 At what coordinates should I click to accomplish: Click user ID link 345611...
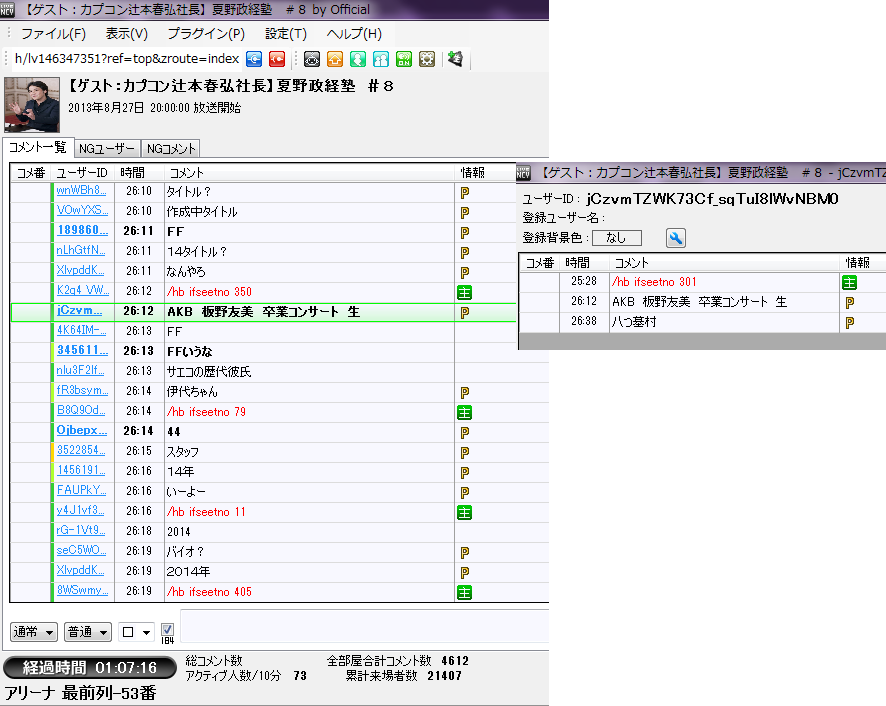82,350
